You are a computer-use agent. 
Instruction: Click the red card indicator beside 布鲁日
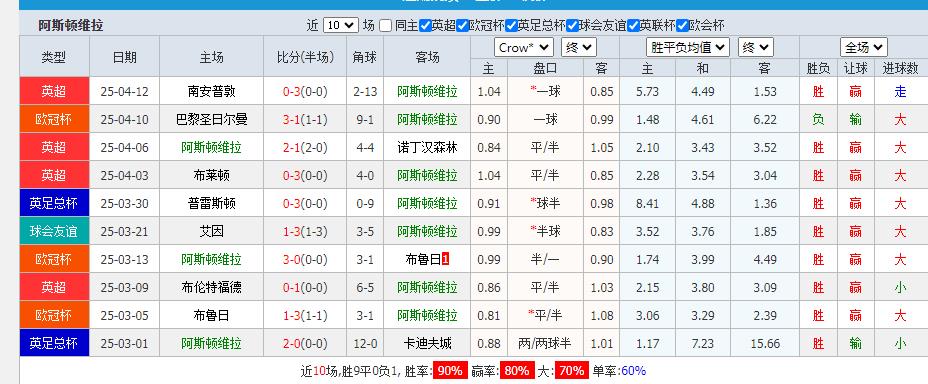(445, 259)
